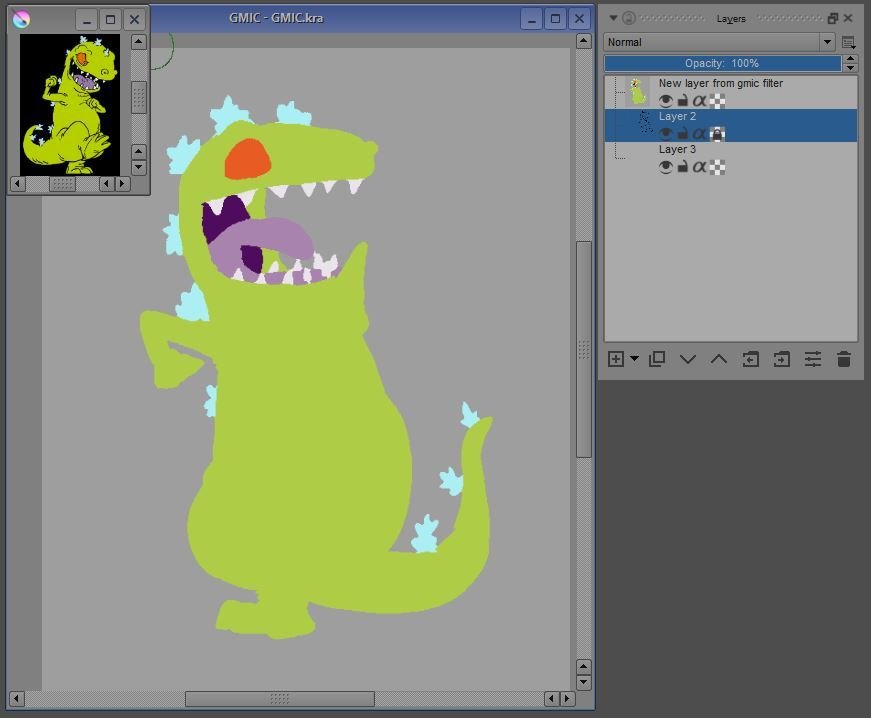This screenshot has height=718, width=871.
Task: Select the Layer 3 name
Action: pyautogui.click(x=677, y=149)
